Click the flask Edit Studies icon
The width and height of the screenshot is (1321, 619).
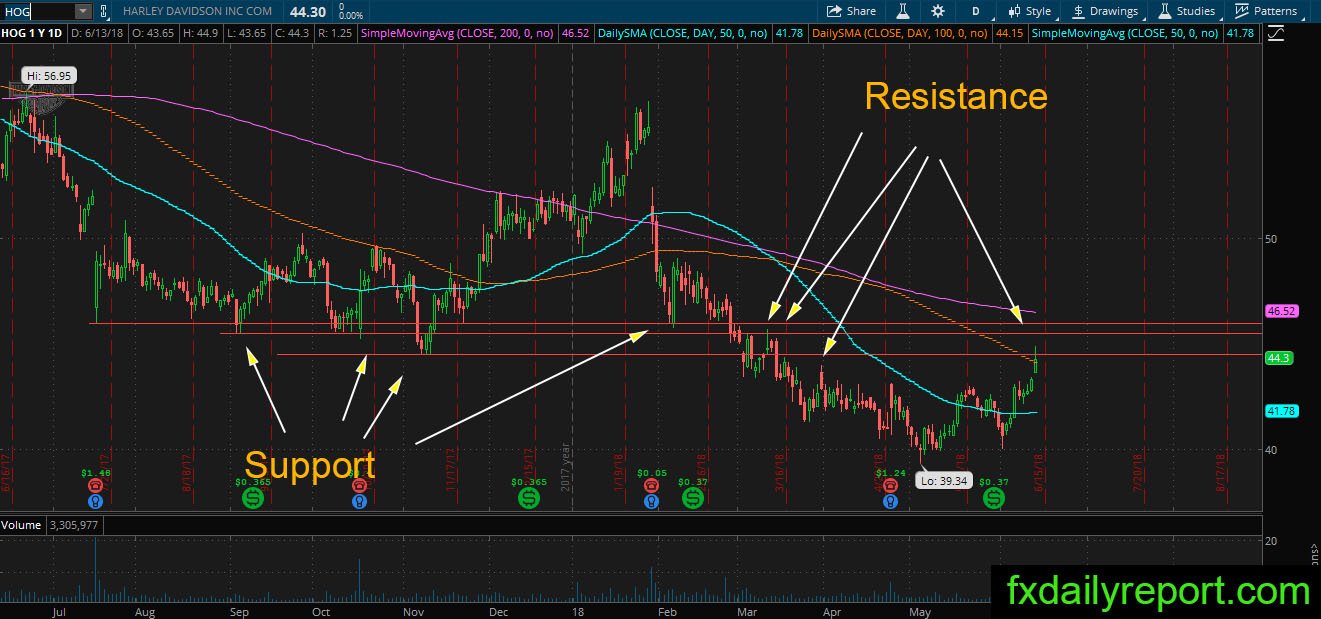(901, 11)
